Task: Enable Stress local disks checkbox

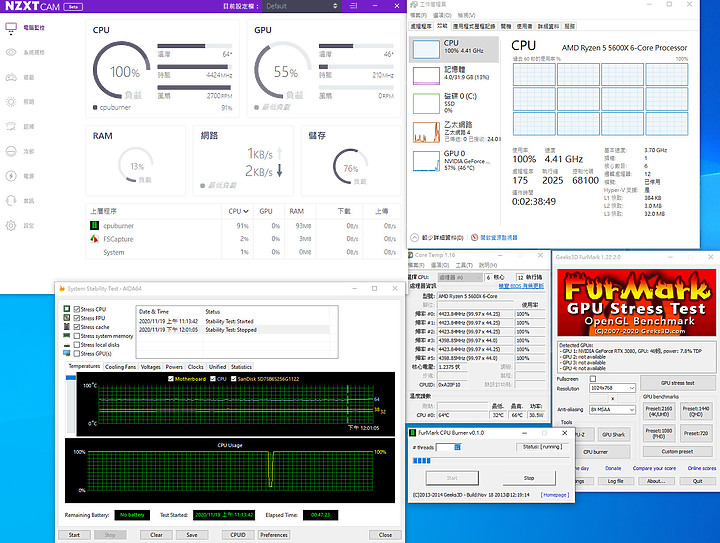Action: pos(77,345)
